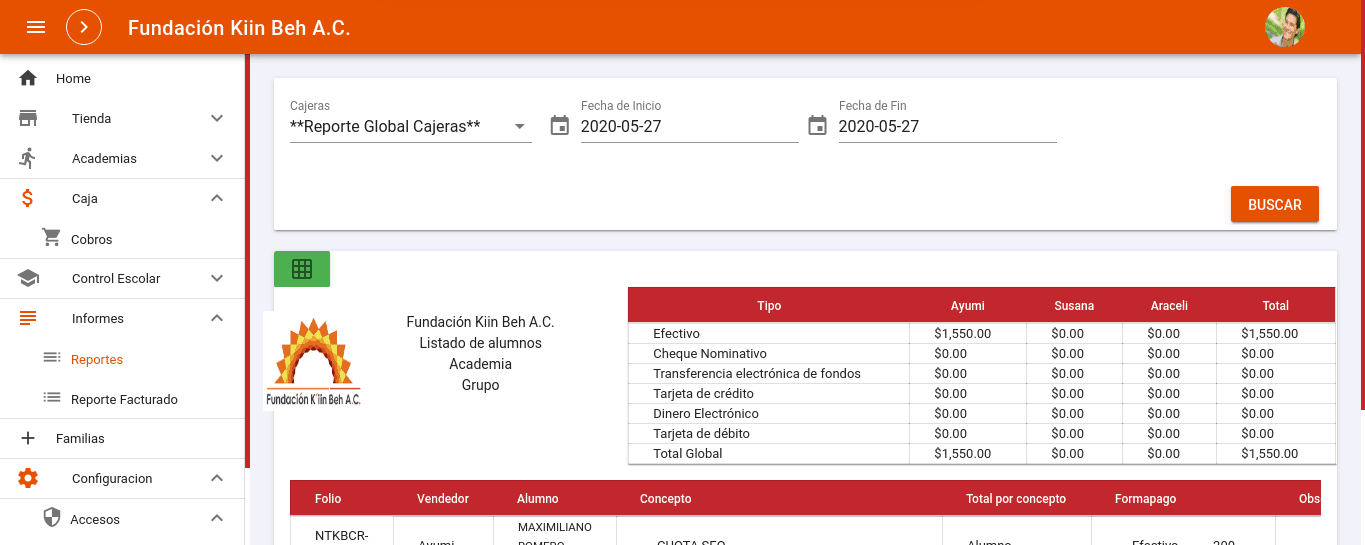1365x545 pixels.
Task: Click the Familias plus icon
Action: pos(28,438)
